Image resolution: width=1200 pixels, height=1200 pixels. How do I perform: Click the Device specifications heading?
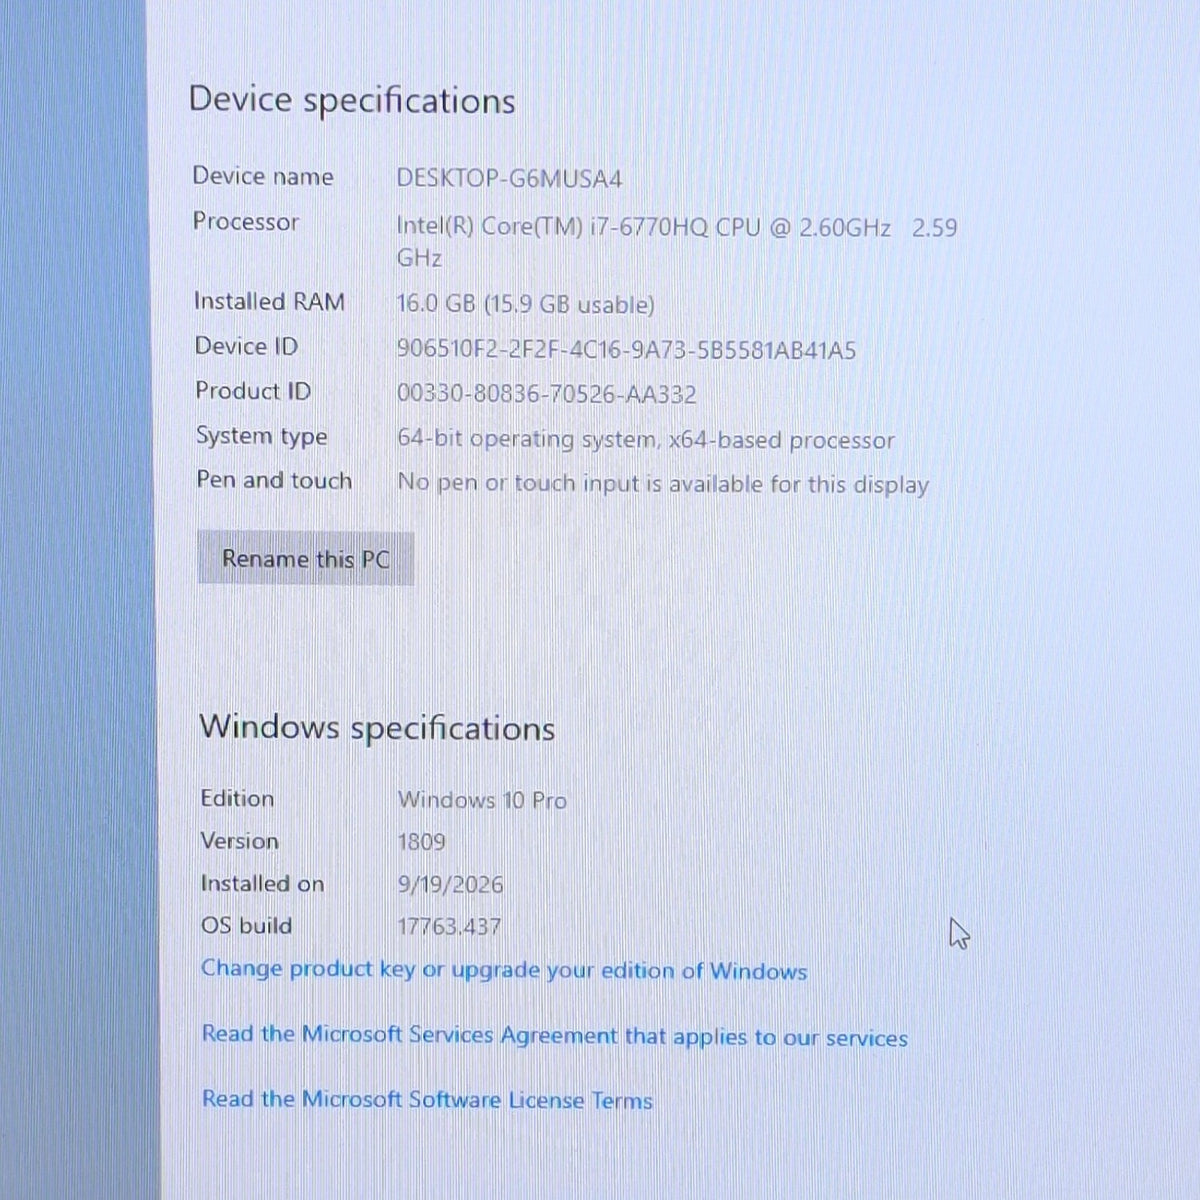point(352,101)
